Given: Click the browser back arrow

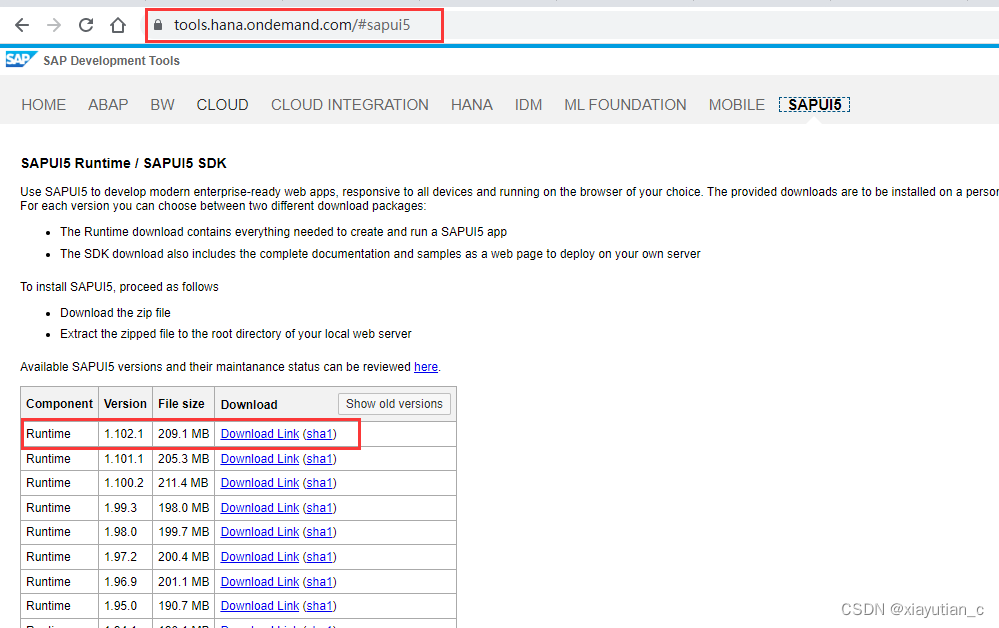Looking at the screenshot, I should coord(22,25).
